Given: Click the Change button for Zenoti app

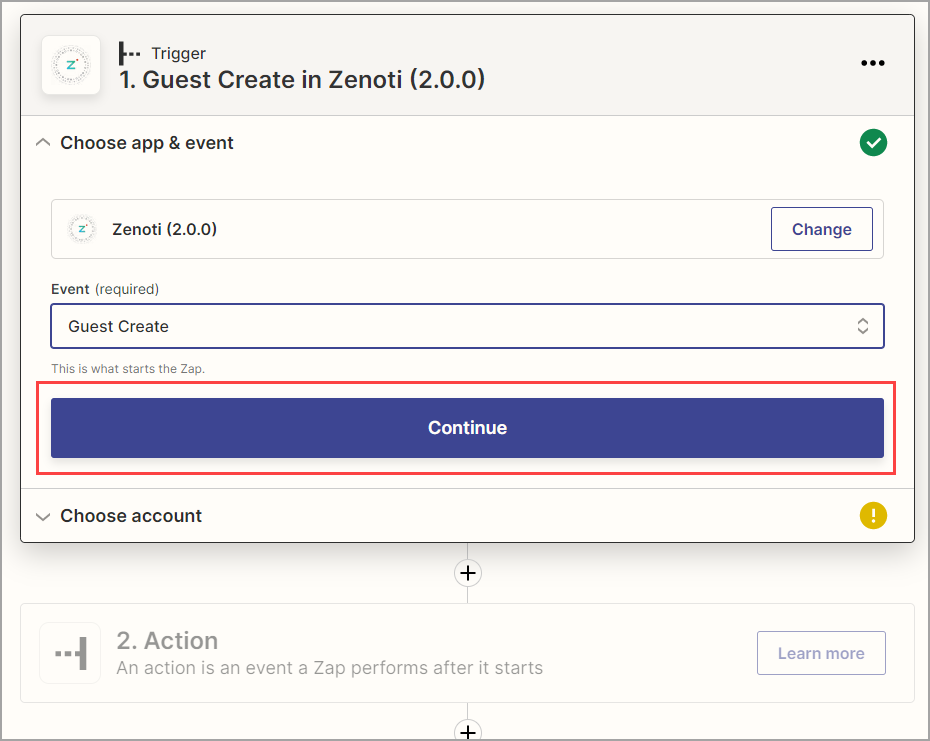Looking at the screenshot, I should click(821, 229).
